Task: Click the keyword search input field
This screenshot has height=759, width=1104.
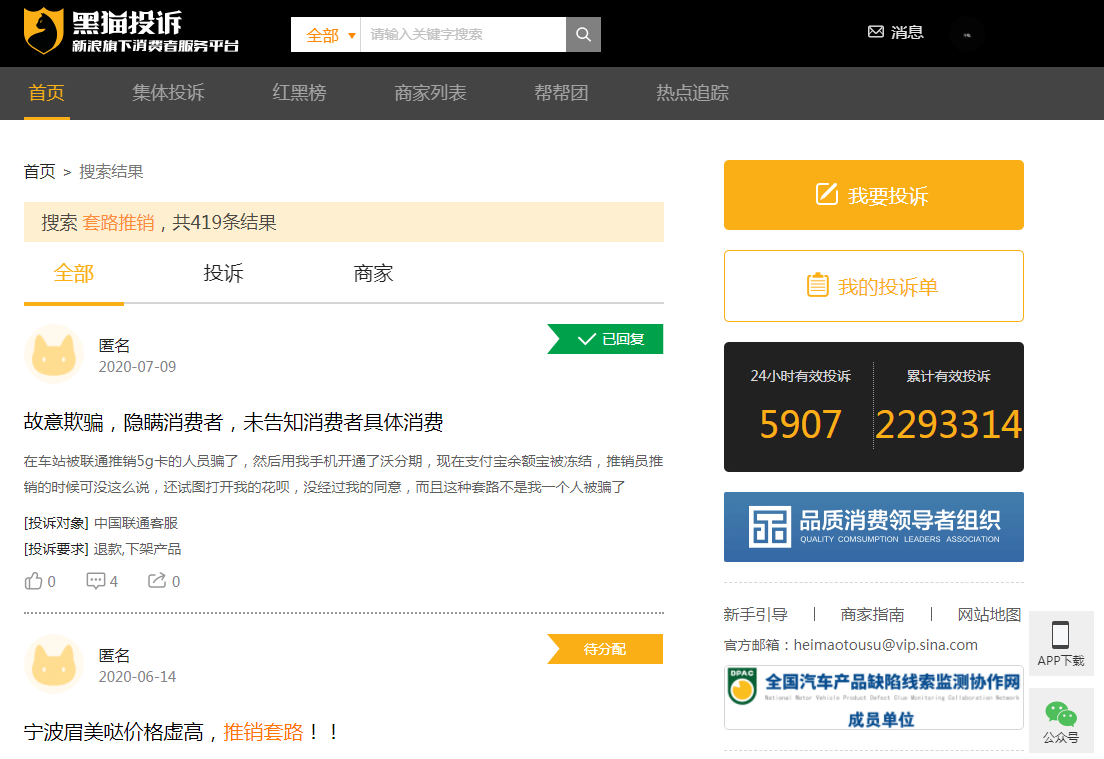Action: (x=463, y=34)
